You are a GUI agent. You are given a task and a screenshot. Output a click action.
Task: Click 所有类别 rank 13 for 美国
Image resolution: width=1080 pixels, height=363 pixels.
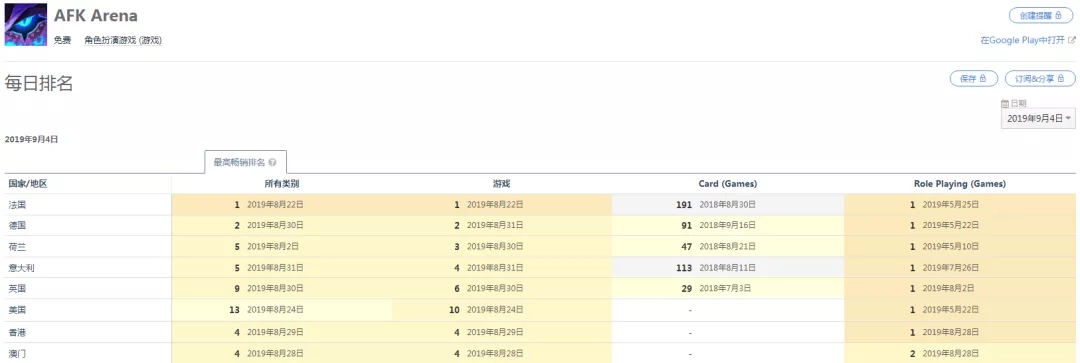tap(234, 310)
